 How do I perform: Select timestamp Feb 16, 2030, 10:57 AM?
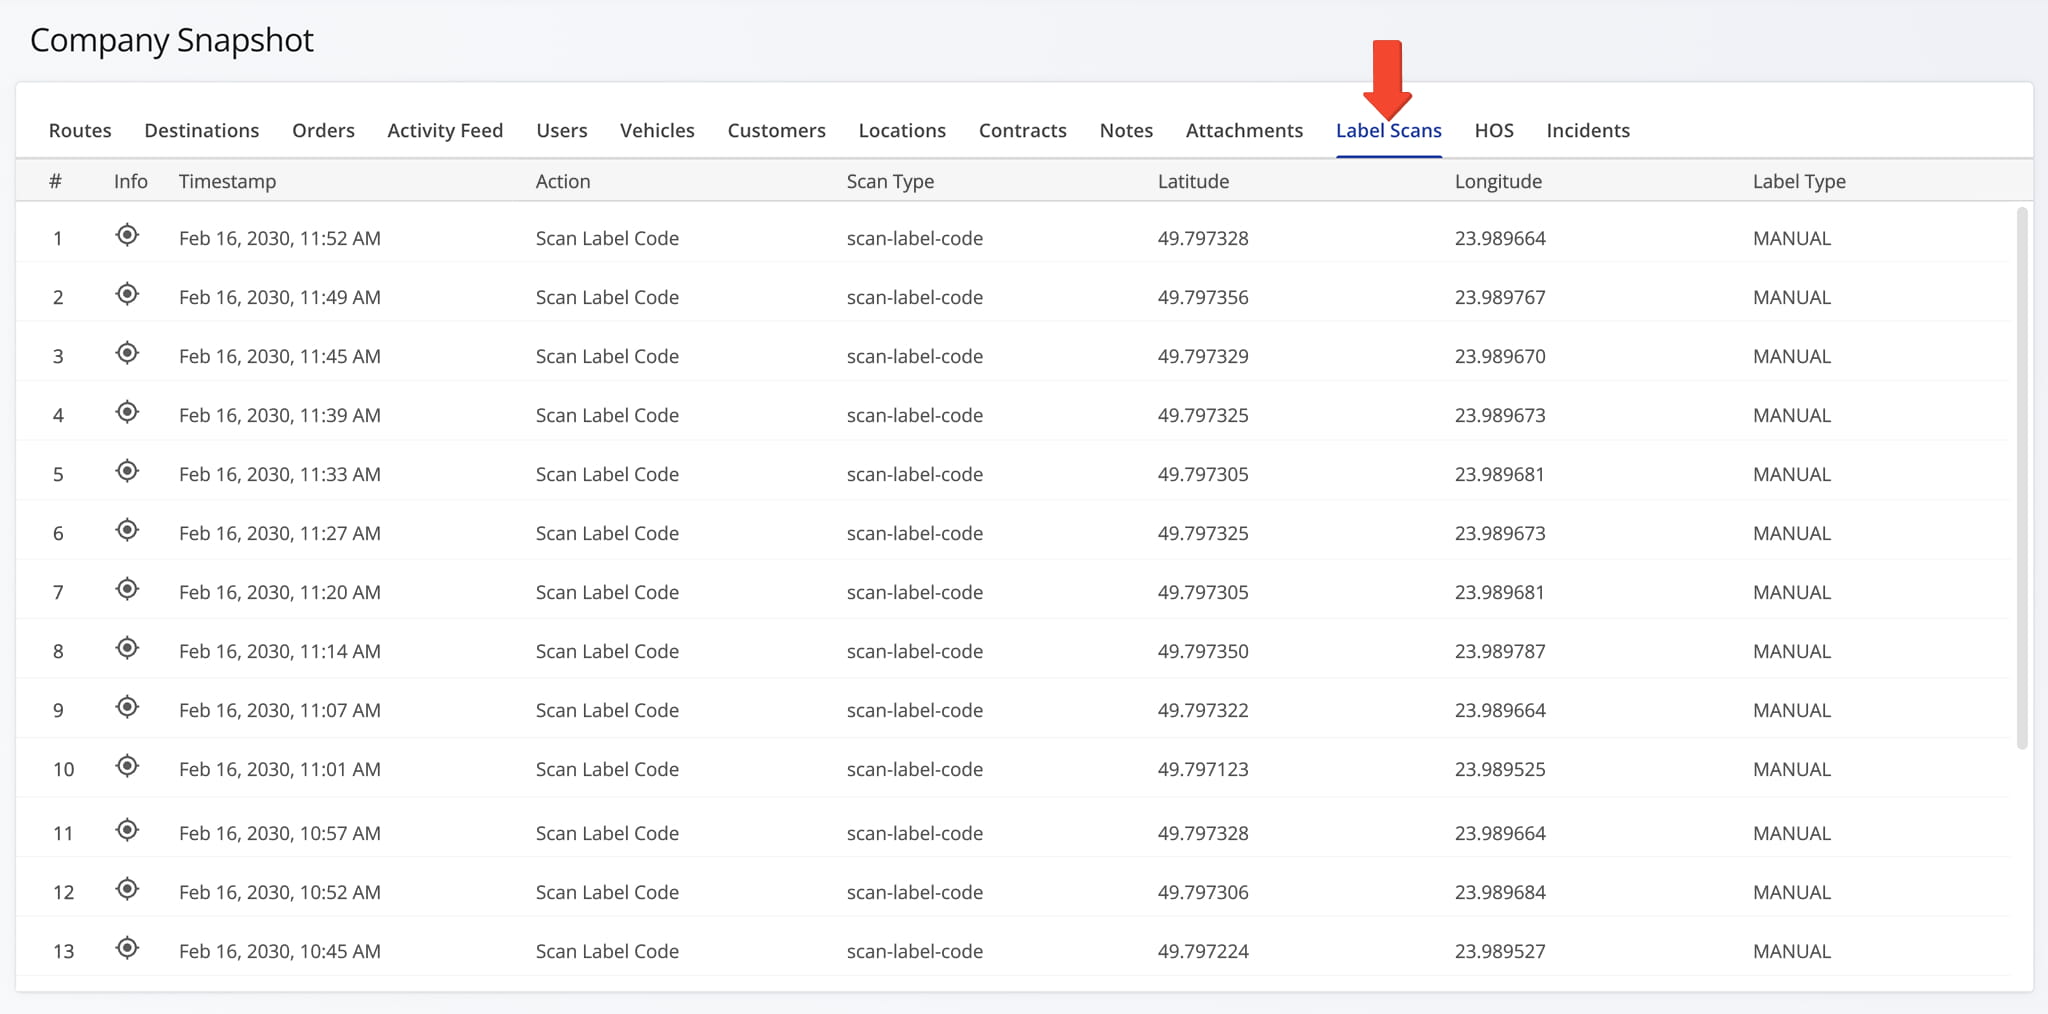(280, 833)
